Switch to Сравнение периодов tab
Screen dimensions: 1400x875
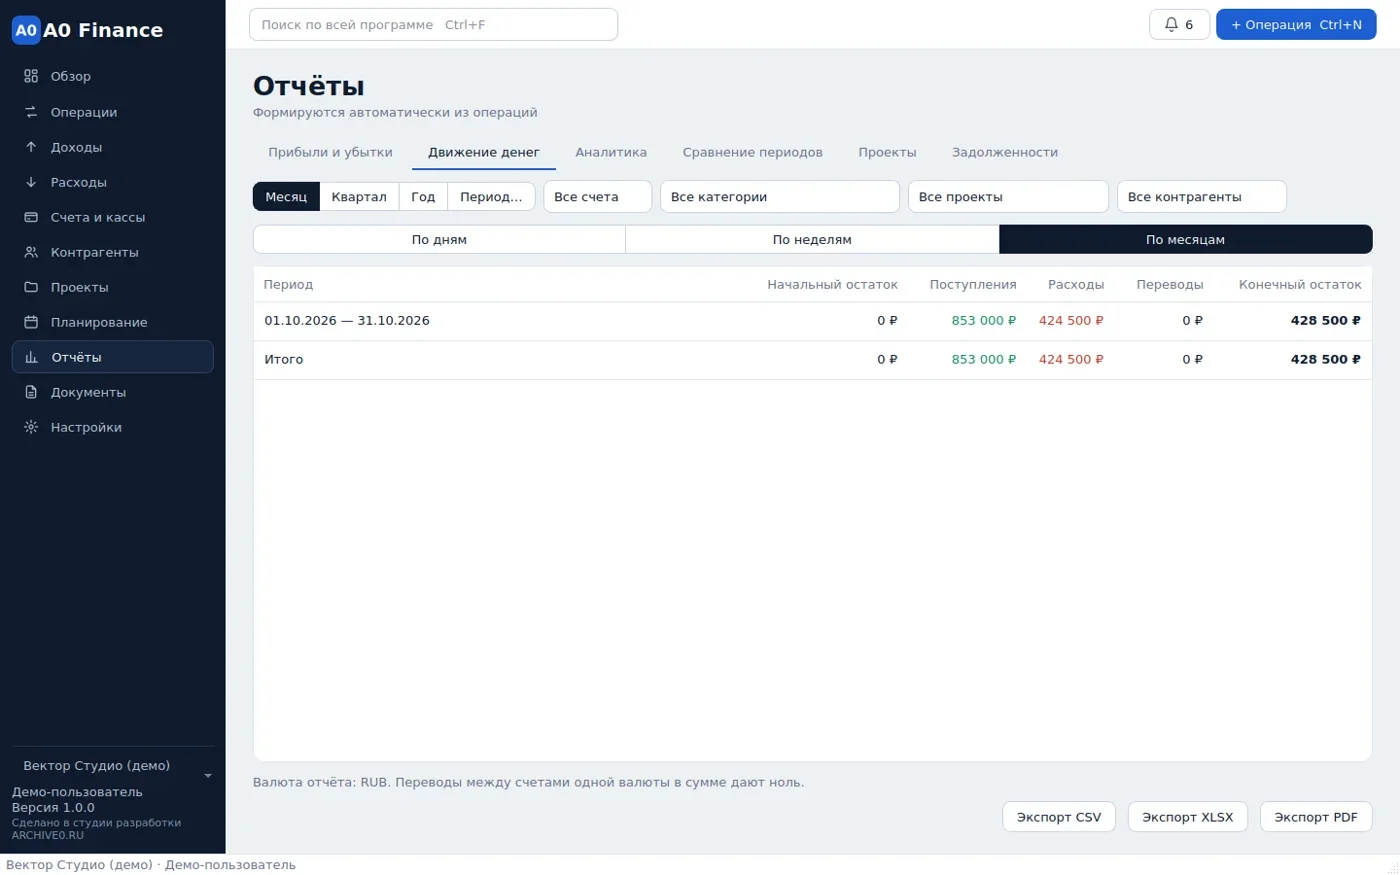pos(752,153)
